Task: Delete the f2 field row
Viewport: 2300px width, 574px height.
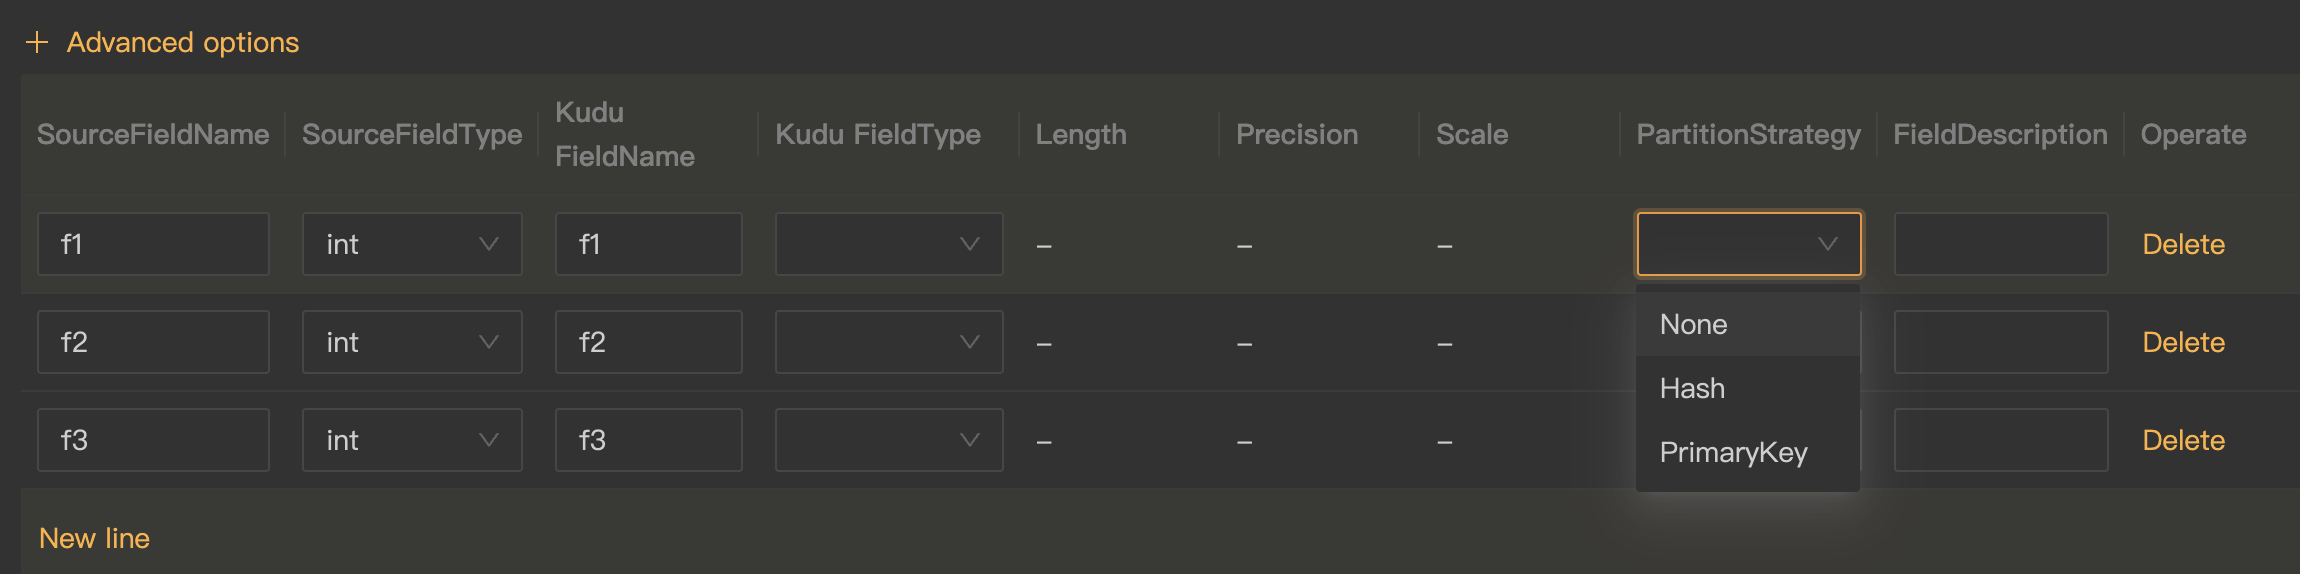Action: pyautogui.click(x=2183, y=342)
